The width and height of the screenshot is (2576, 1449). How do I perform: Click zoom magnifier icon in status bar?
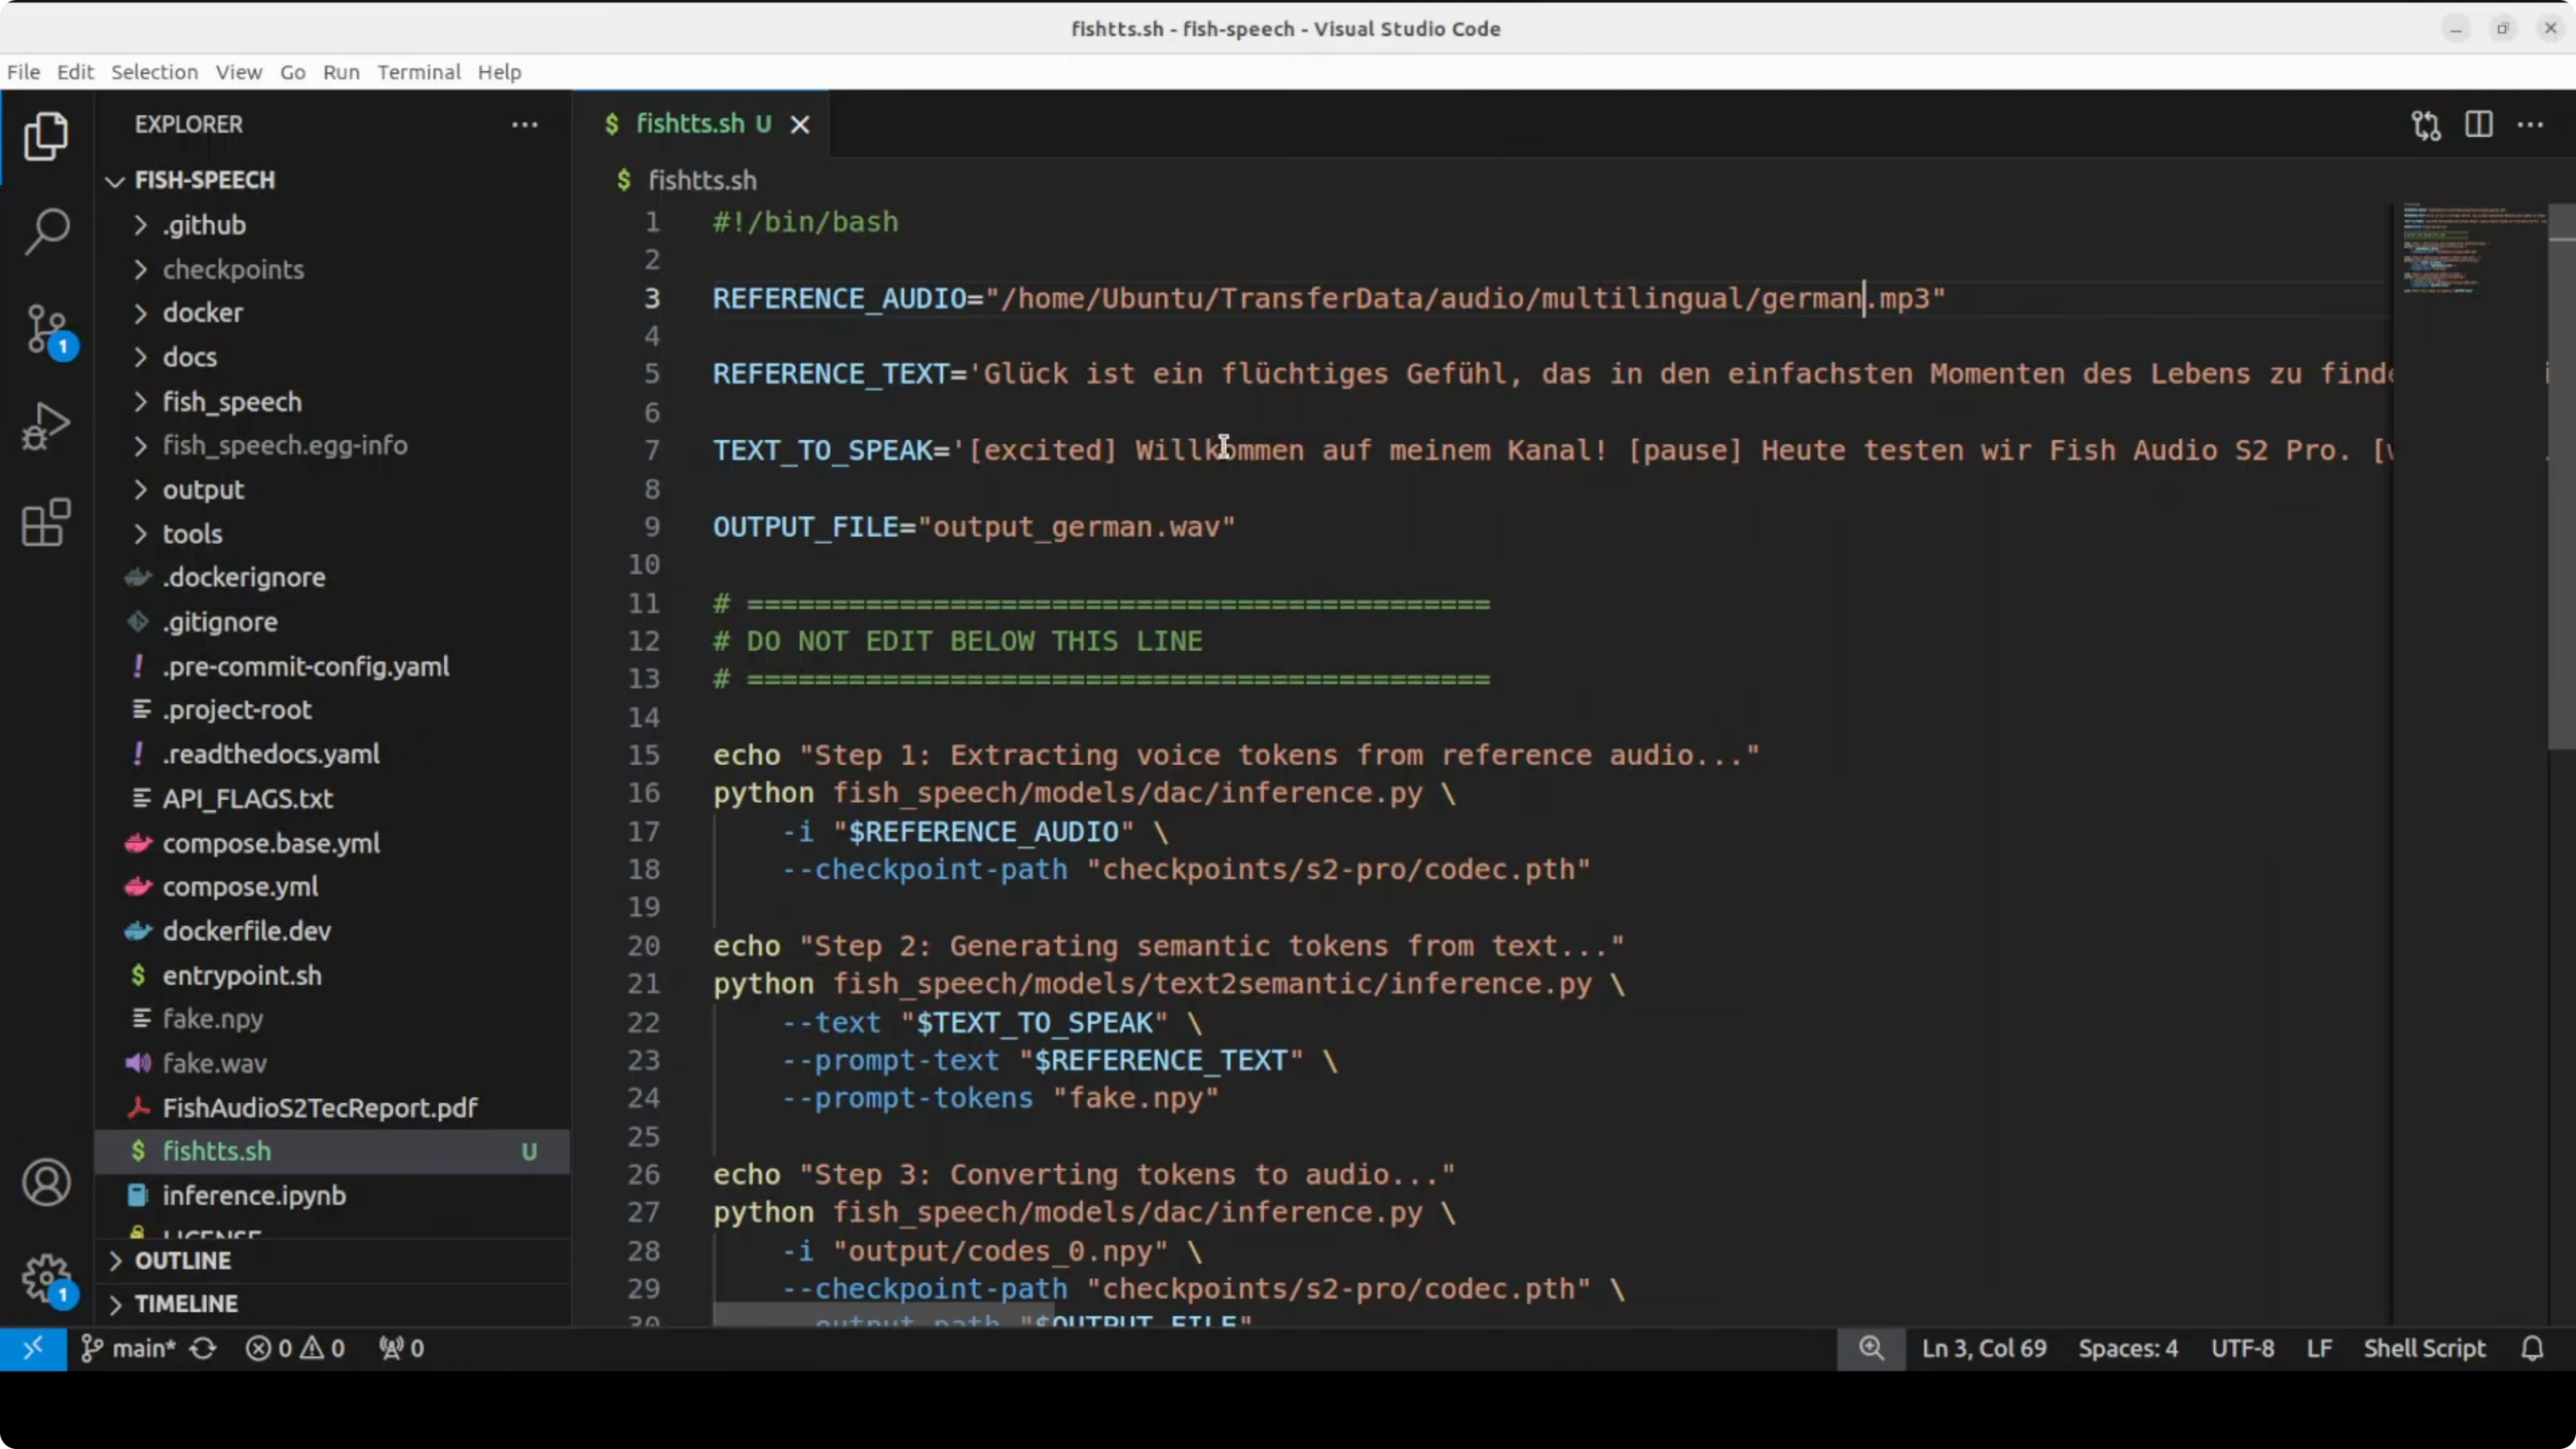[x=1871, y=1349]
